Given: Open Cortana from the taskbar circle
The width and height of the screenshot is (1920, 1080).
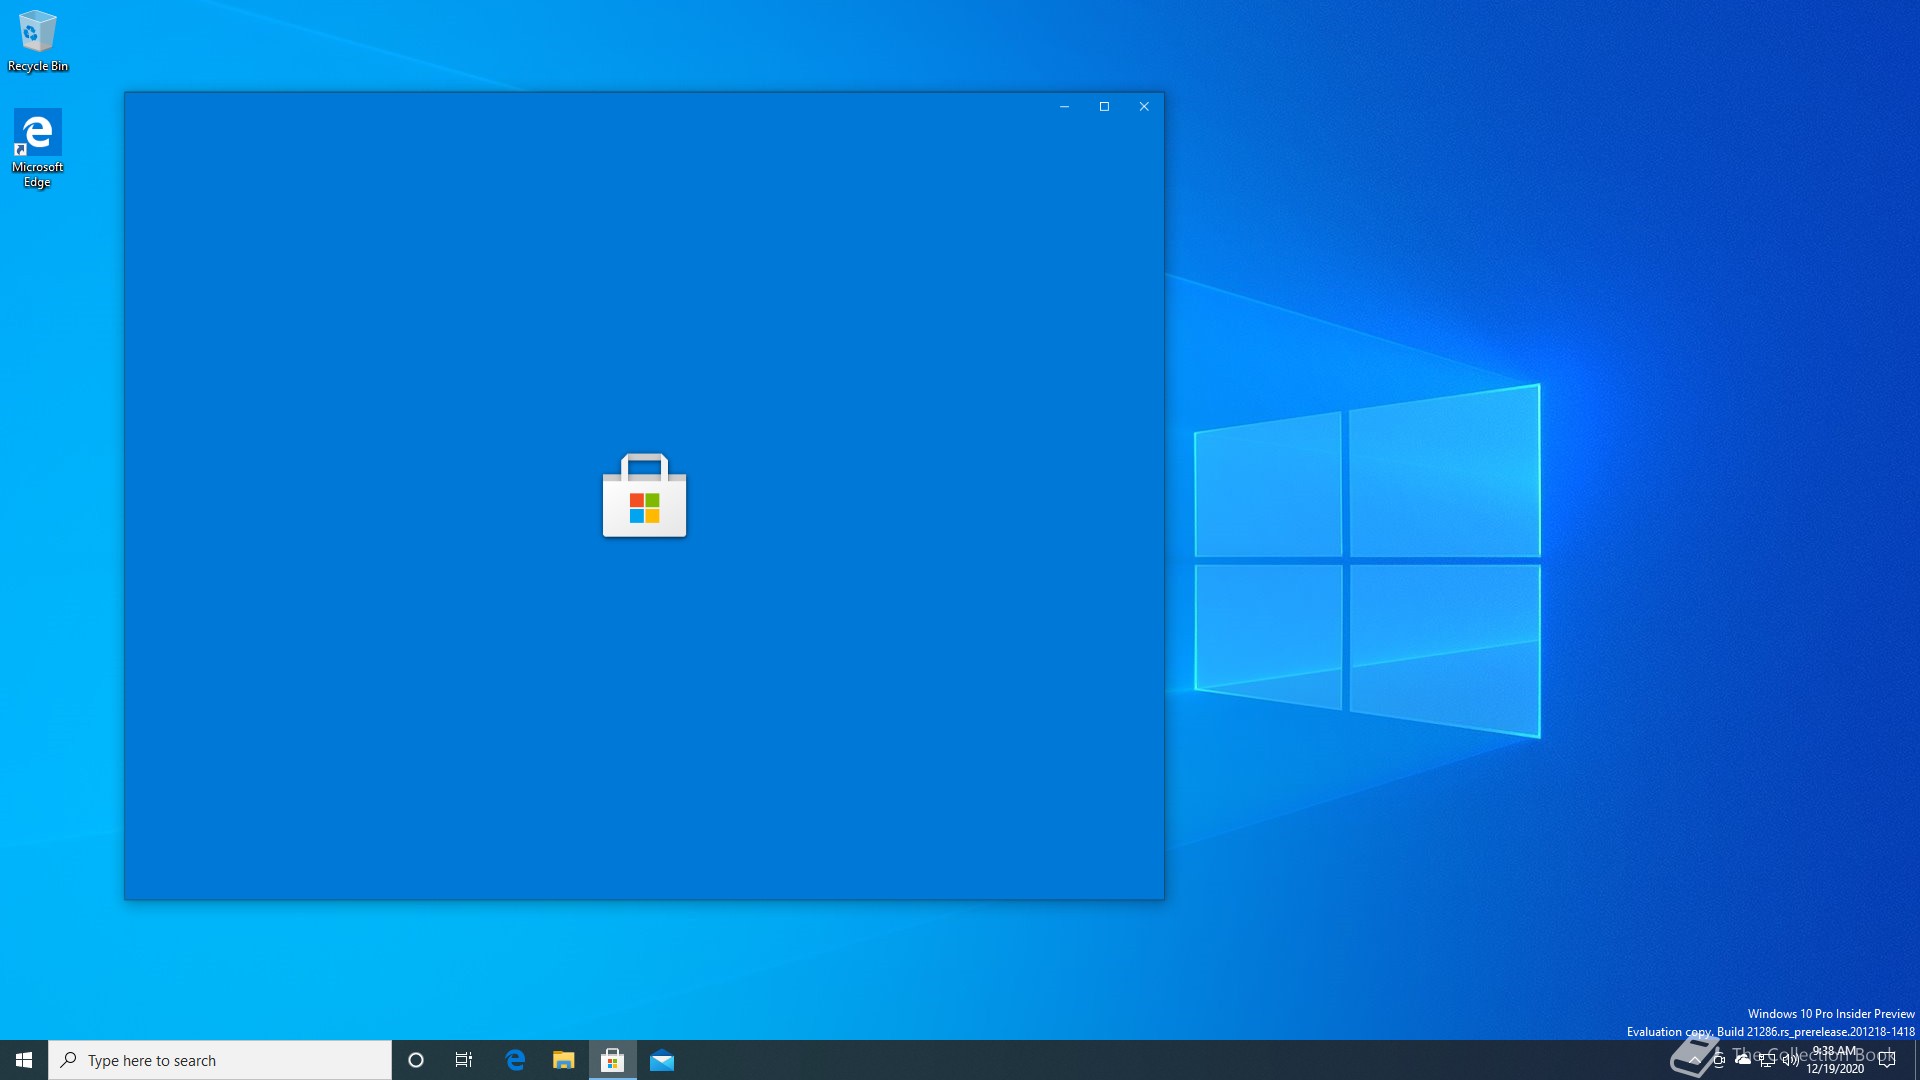Looking at the screenshot, I should click(416, 1060).
